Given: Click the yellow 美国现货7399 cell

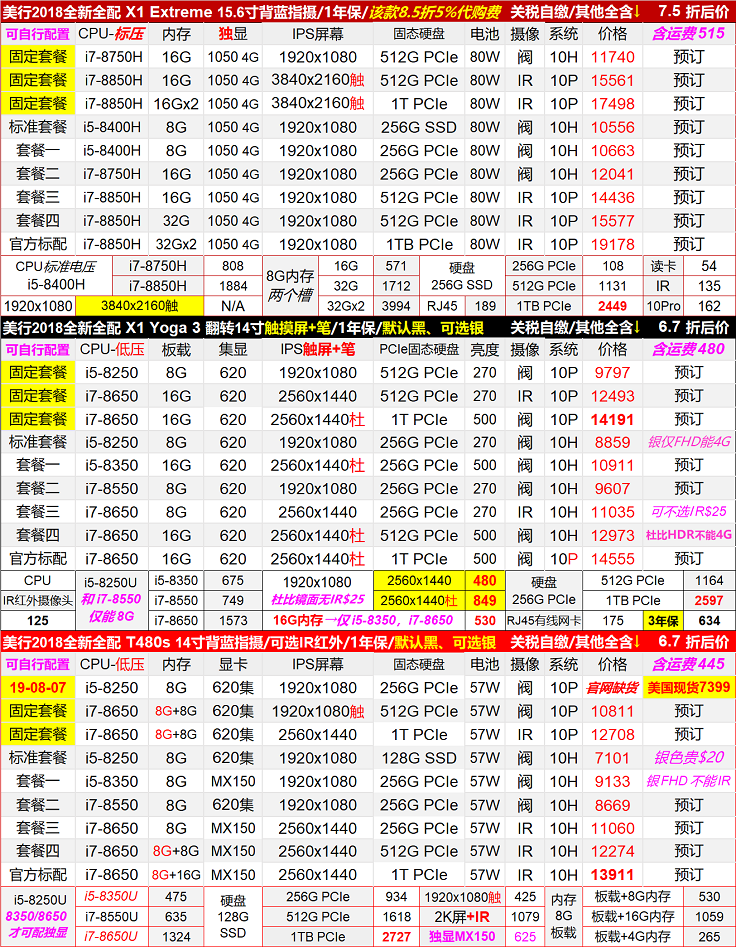Looking at the screenshot, I should point(688,687).
